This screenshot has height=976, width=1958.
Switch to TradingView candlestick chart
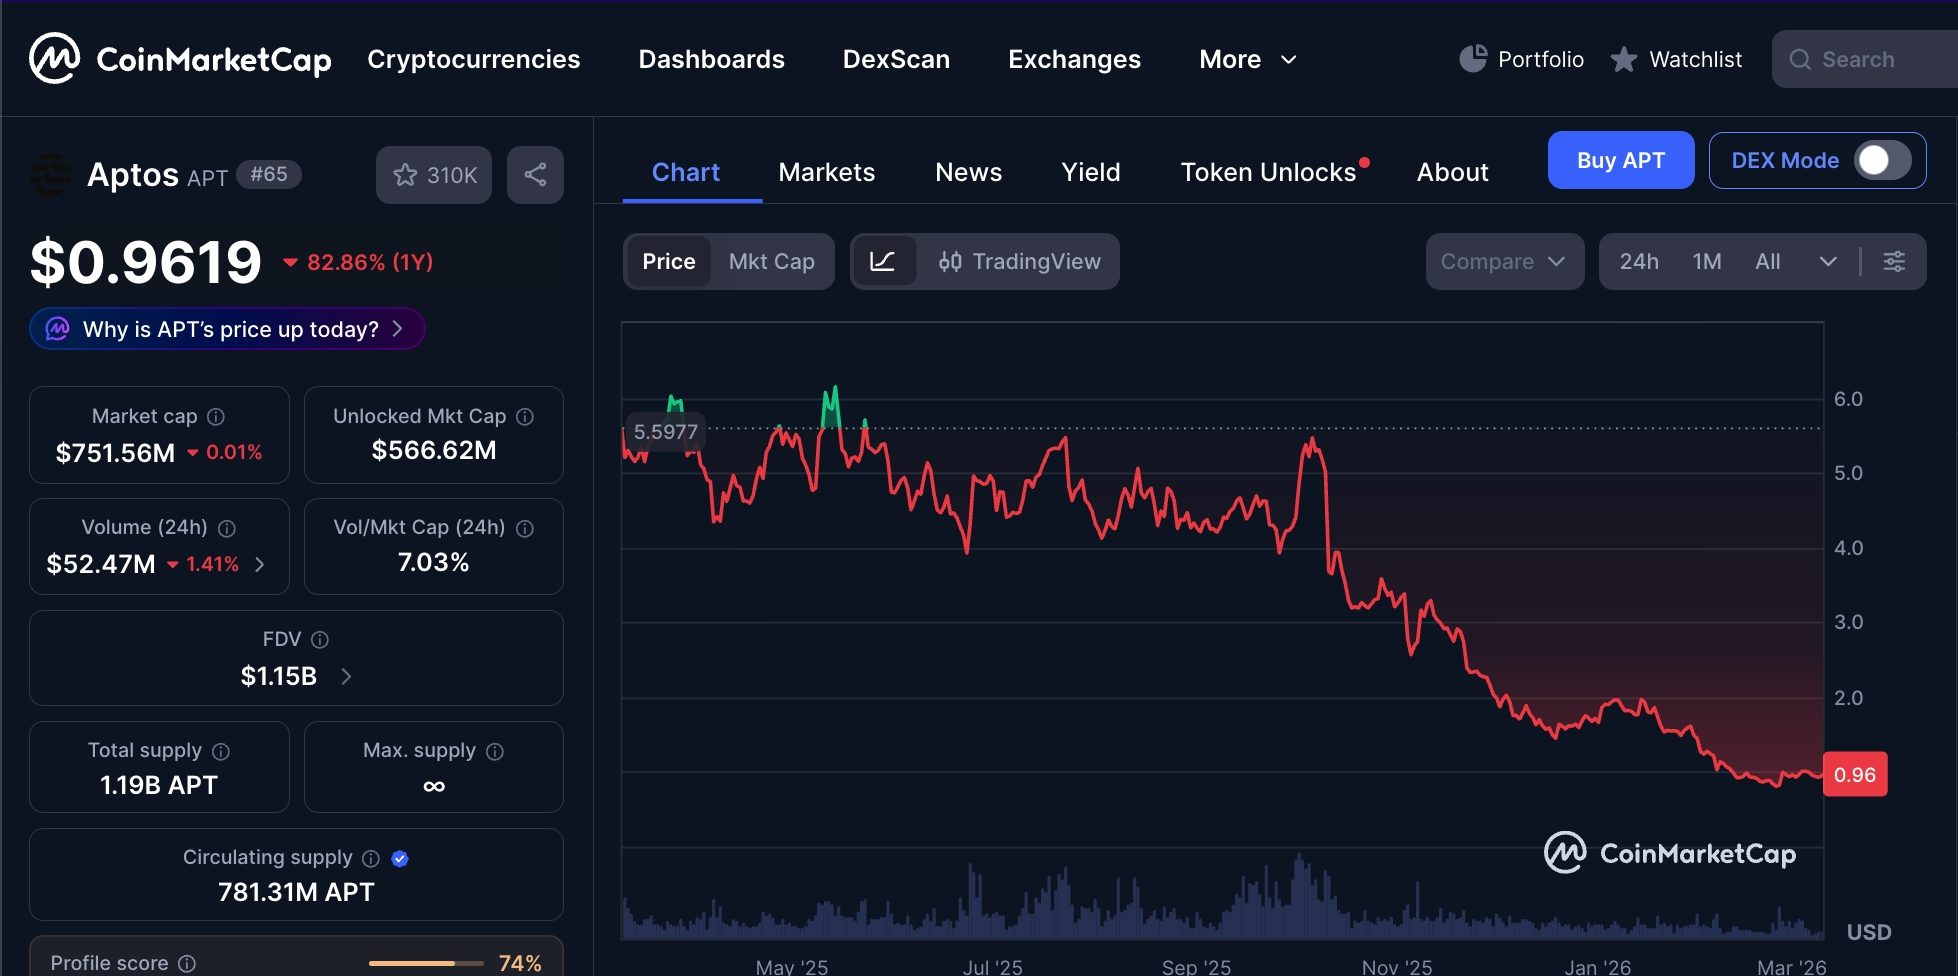(x=1019, y=262)
